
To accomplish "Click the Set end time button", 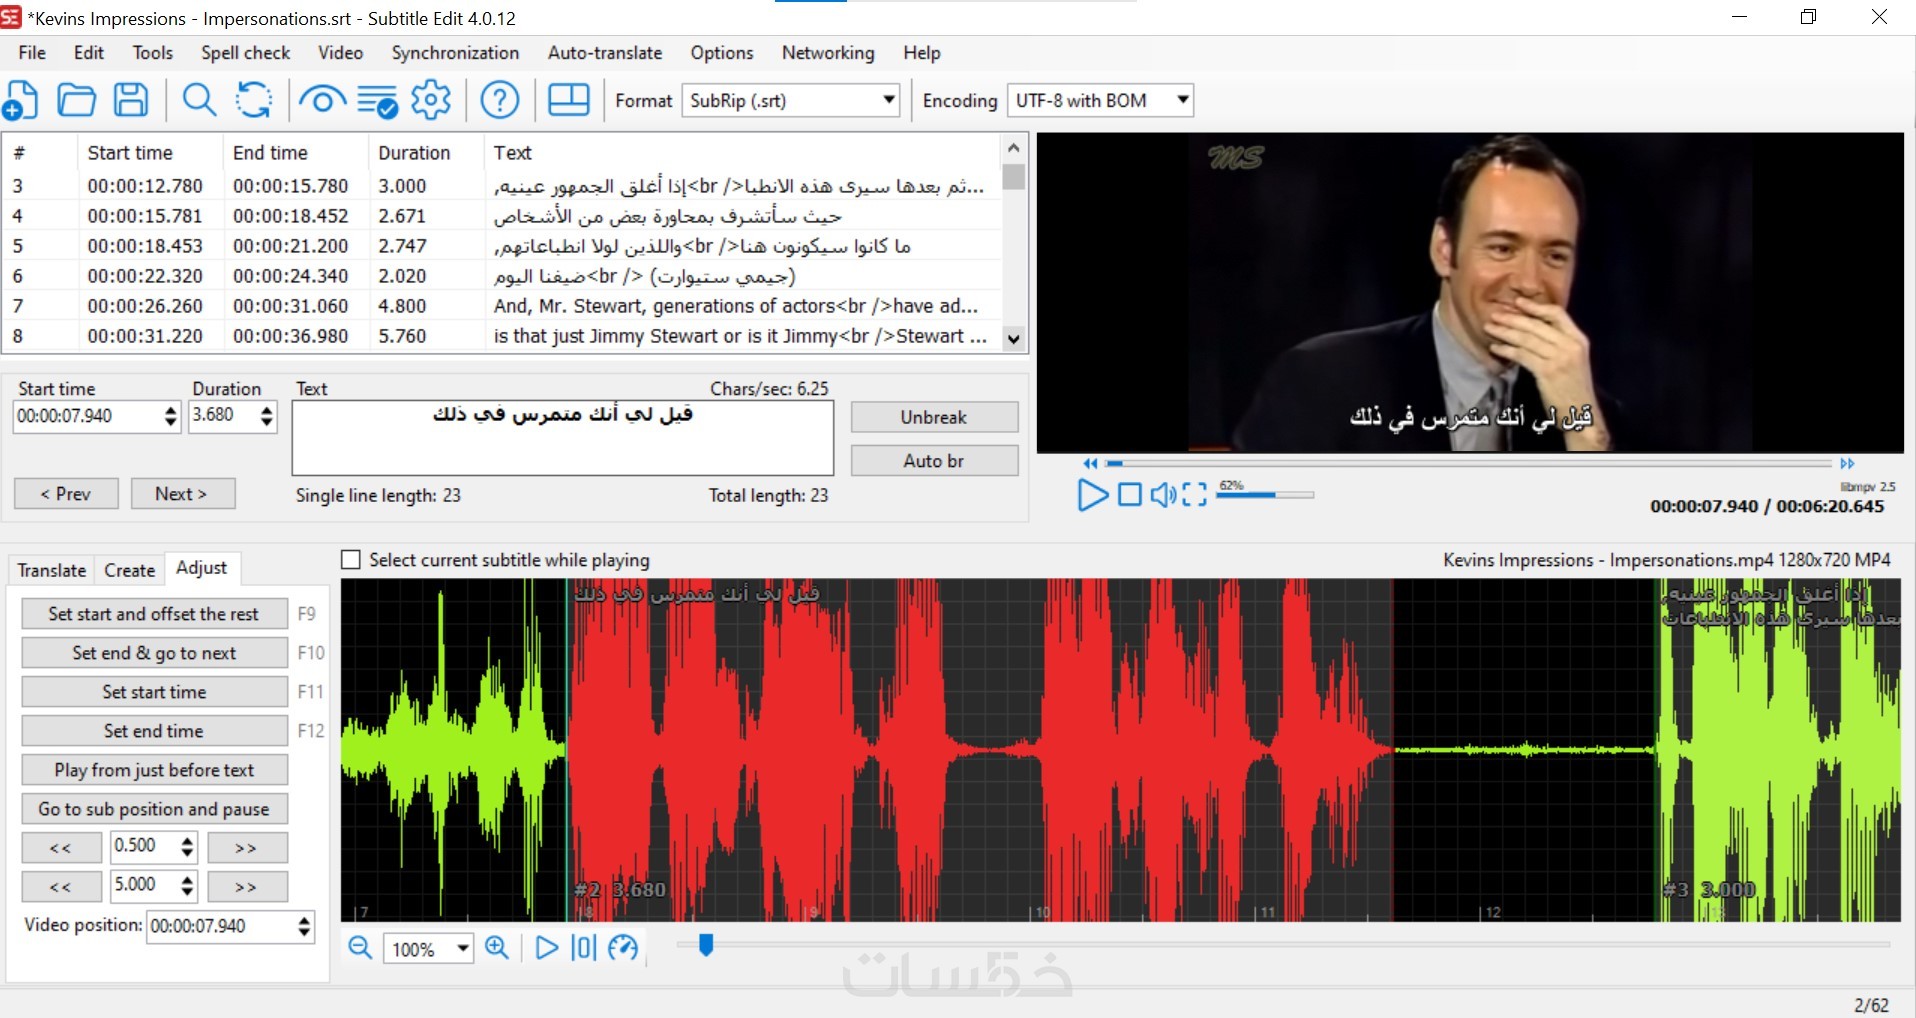I will (154, 731).
